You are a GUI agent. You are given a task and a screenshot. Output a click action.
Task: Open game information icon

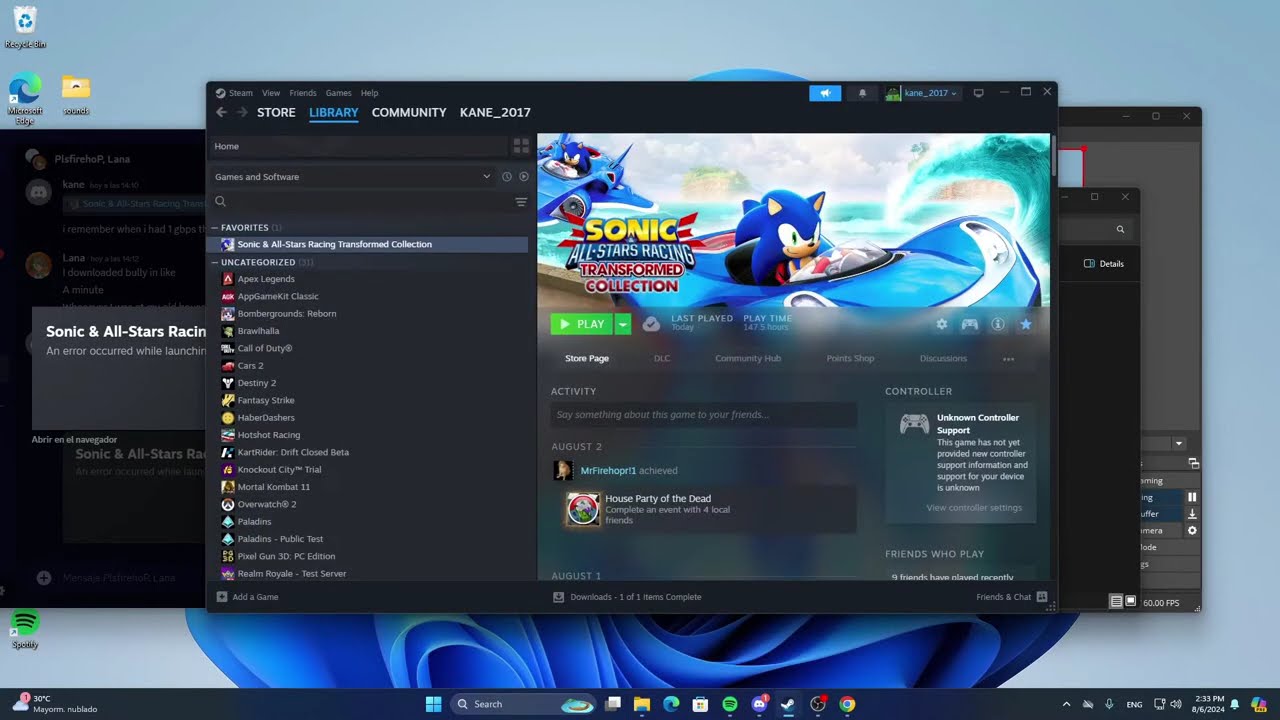pyautogui.click(x=997, y=324)
